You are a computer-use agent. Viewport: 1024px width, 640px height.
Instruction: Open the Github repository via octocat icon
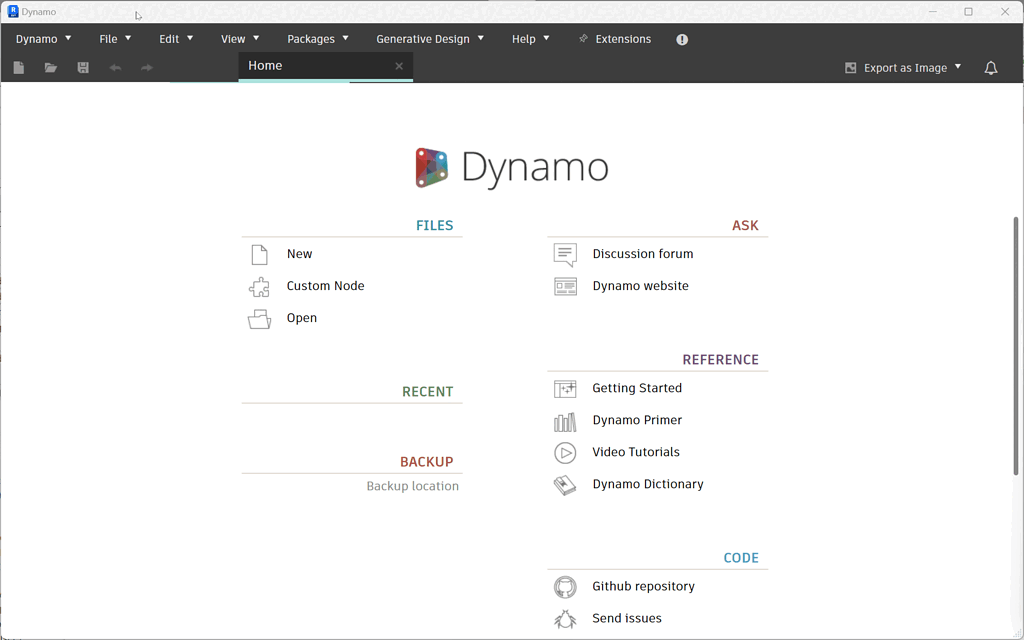point(564,586)
